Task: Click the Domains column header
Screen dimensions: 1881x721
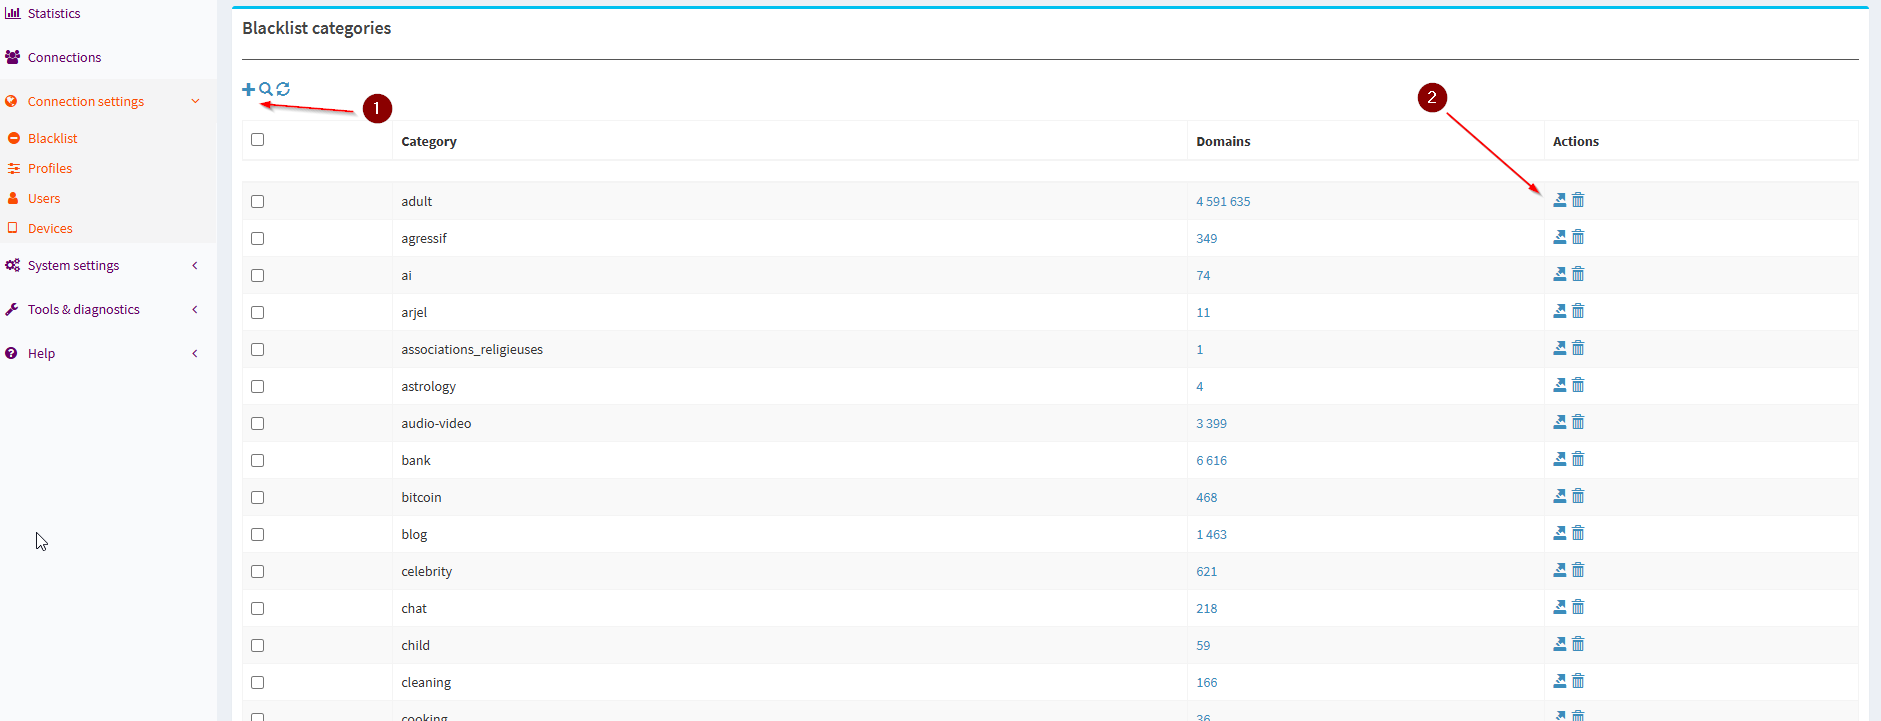Action: pos(1223,141)
